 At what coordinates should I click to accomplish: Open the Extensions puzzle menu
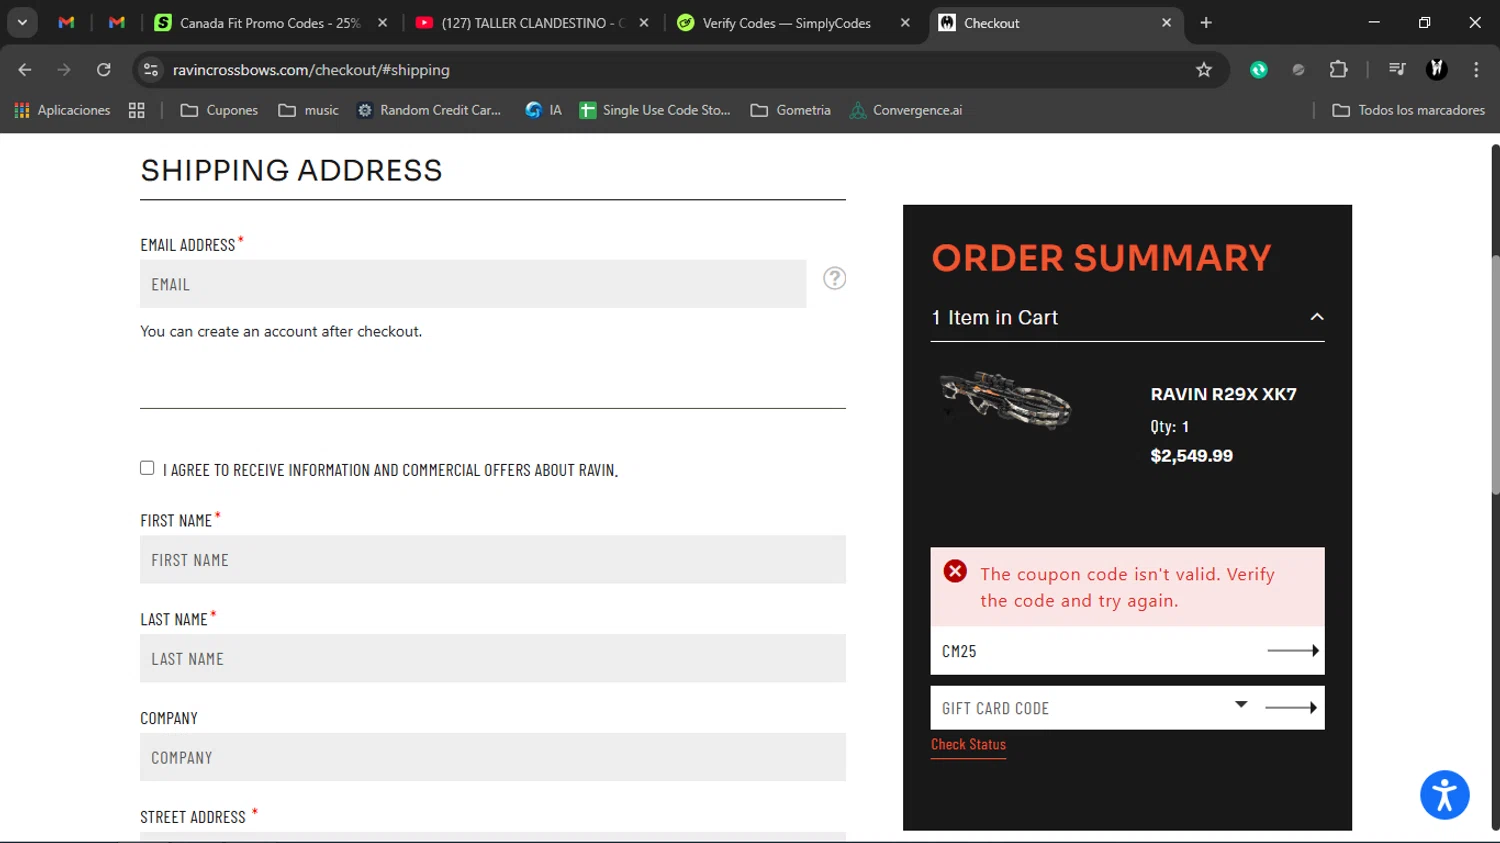point(1338,69)
